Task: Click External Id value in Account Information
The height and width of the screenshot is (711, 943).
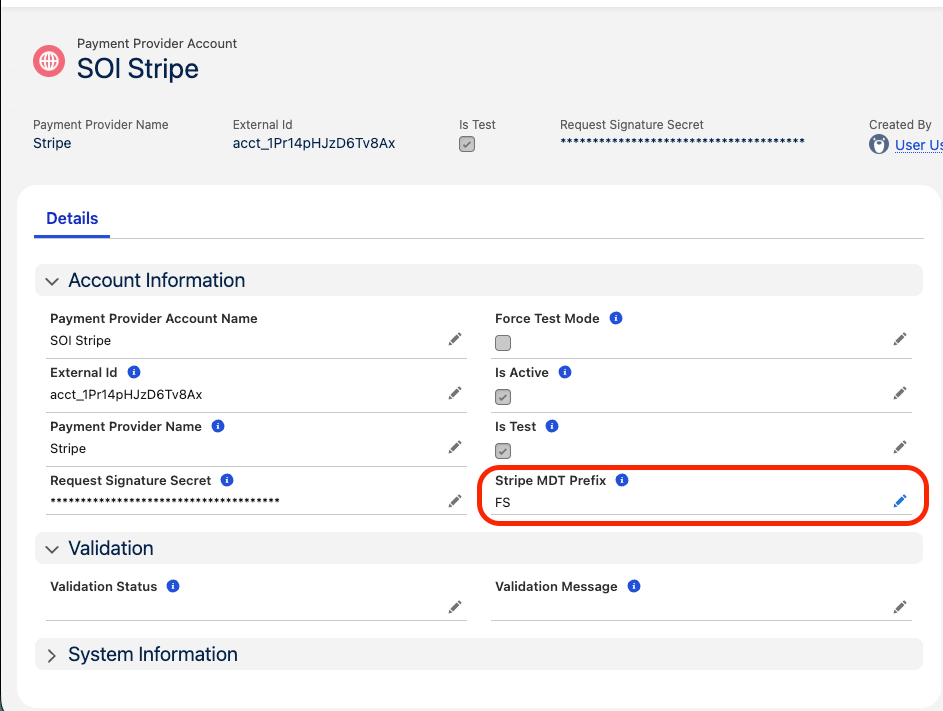Action: (126, 395)
